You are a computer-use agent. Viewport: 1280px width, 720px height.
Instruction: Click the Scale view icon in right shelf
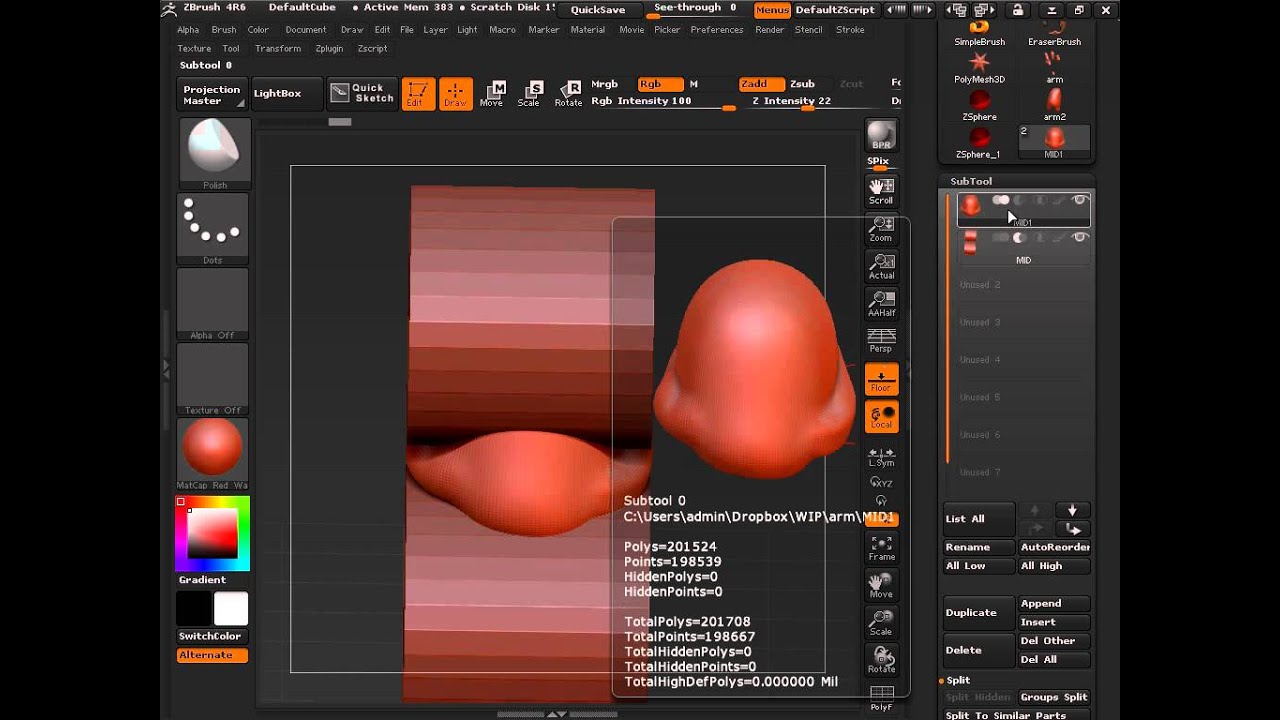[x=881, y=622]
